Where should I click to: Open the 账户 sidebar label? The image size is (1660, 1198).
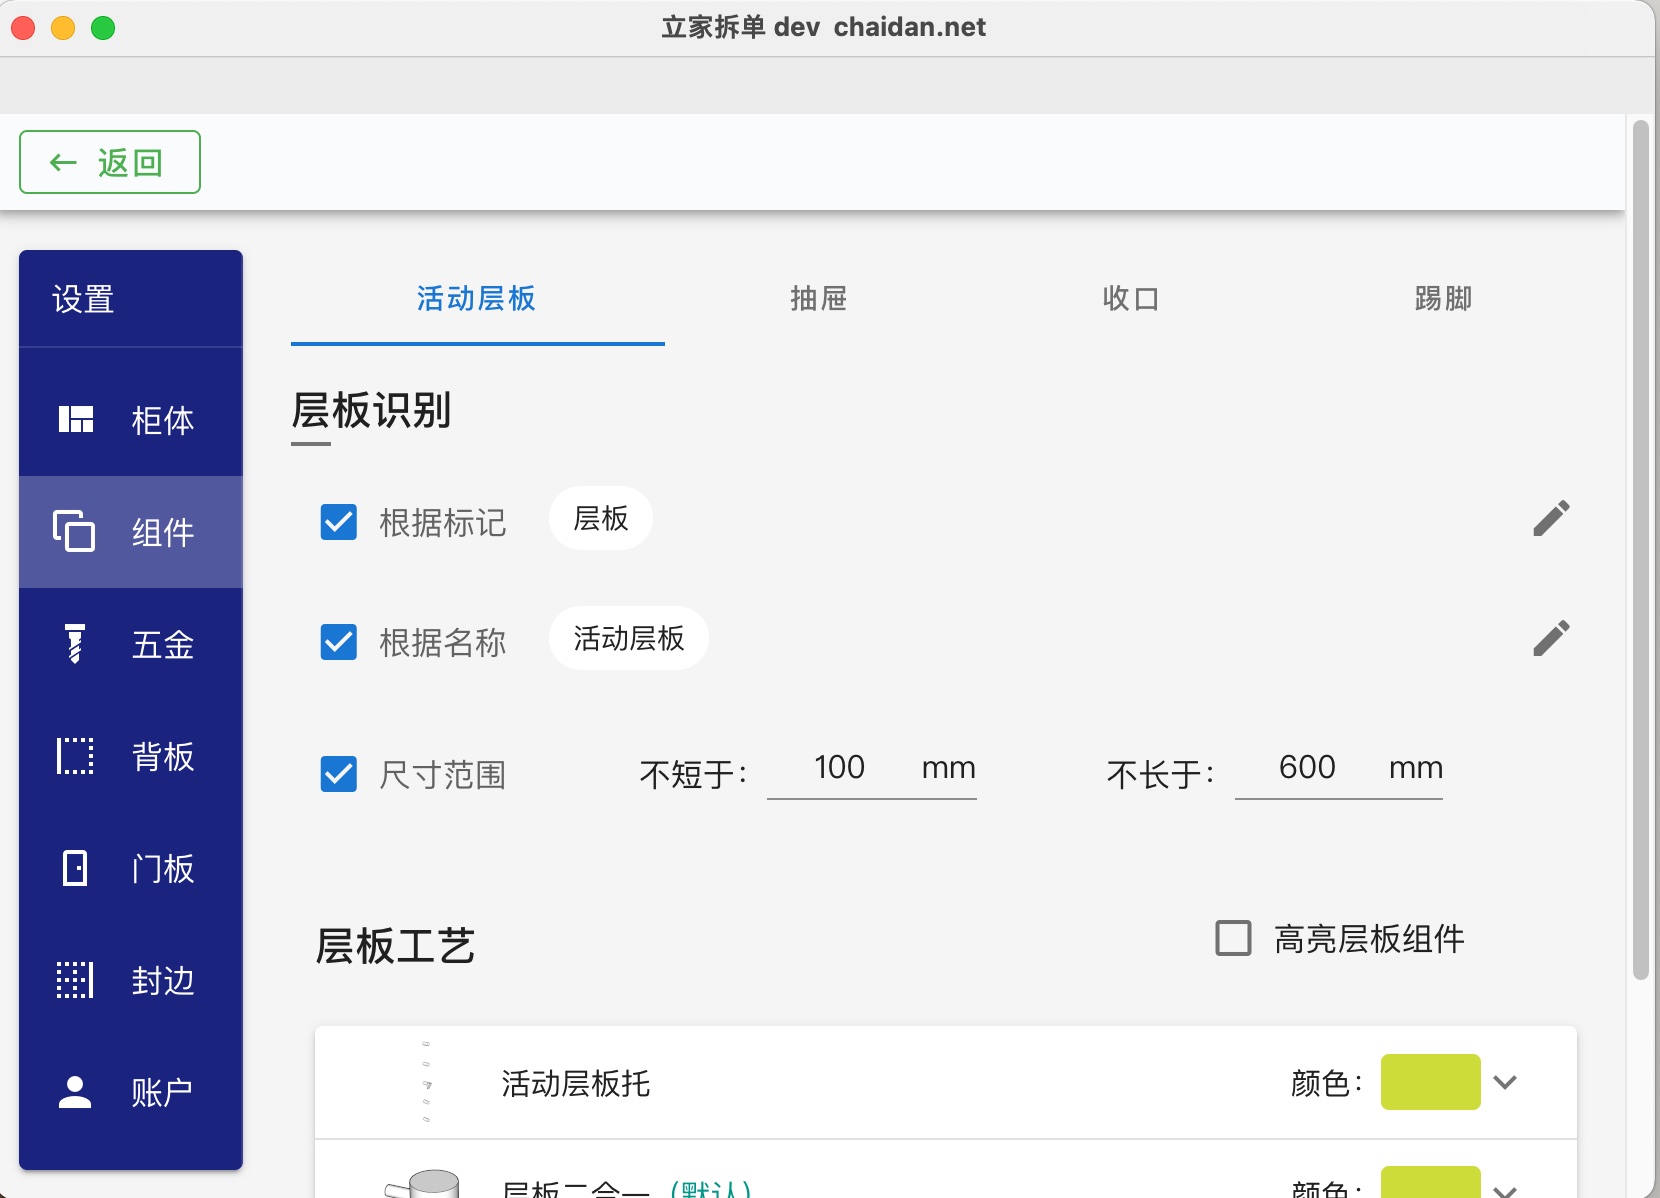click(x=163, y=1092)
